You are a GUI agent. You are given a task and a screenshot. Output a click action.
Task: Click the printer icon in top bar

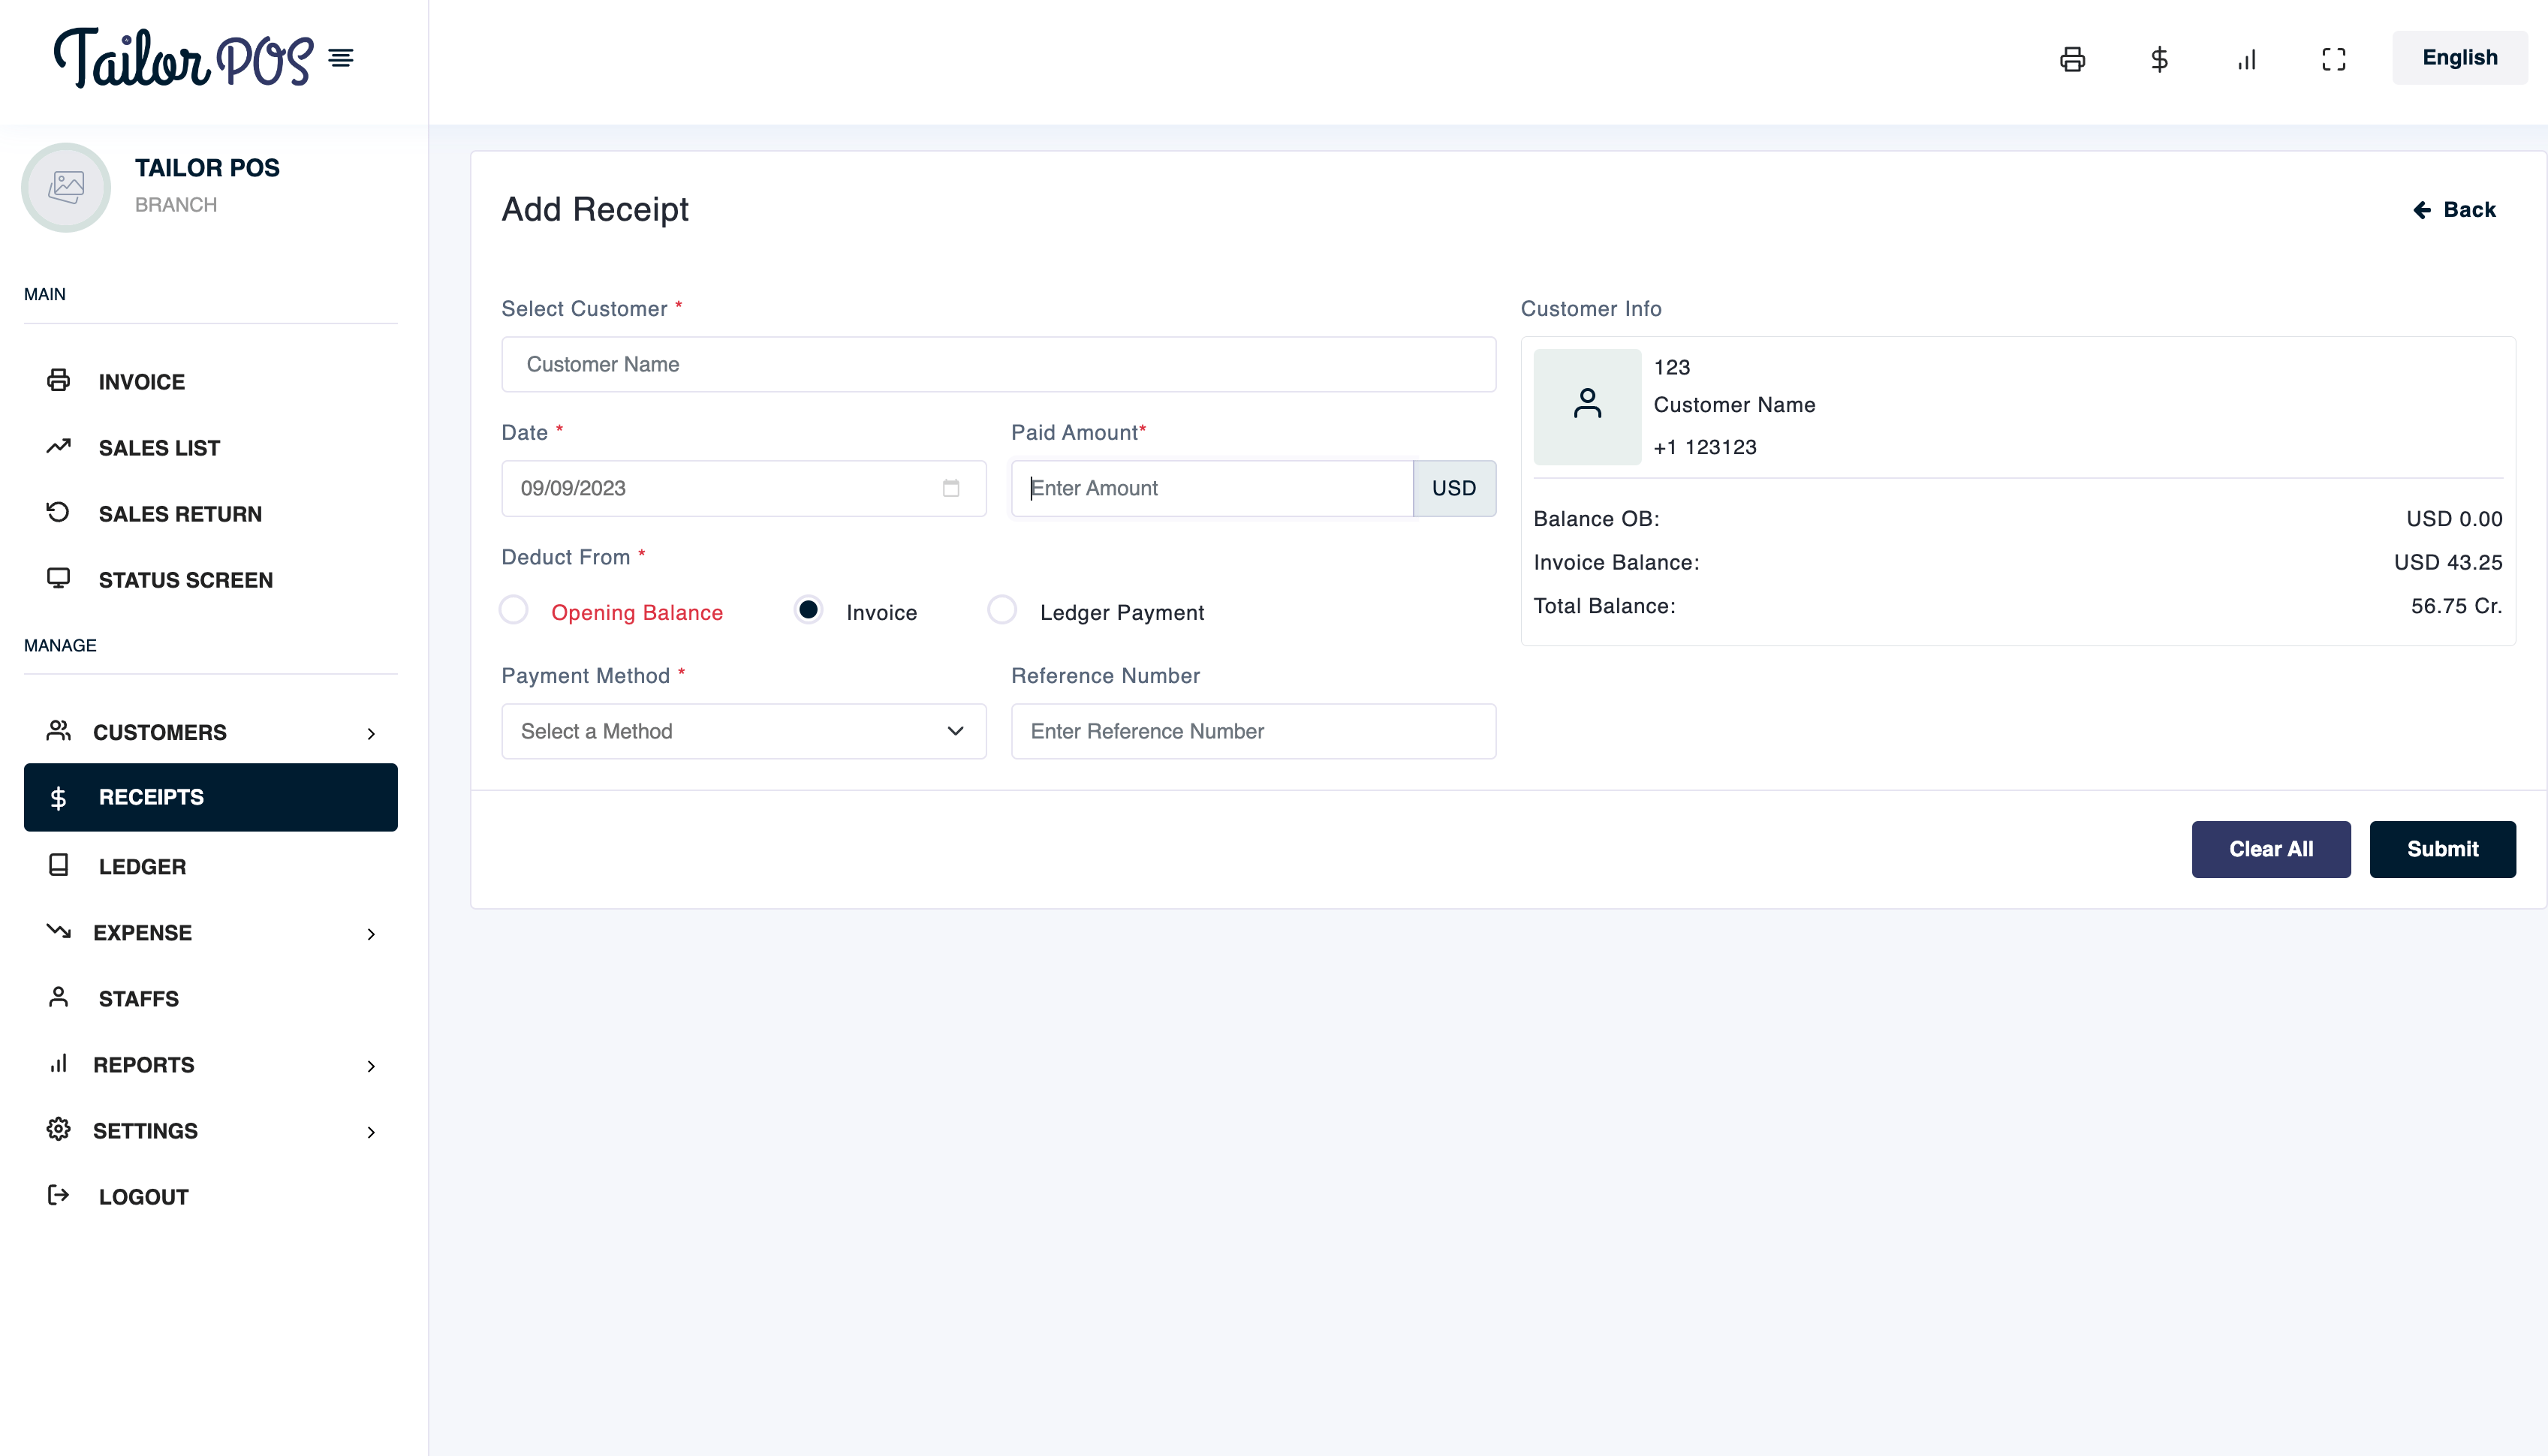(x=2072, y=59)
